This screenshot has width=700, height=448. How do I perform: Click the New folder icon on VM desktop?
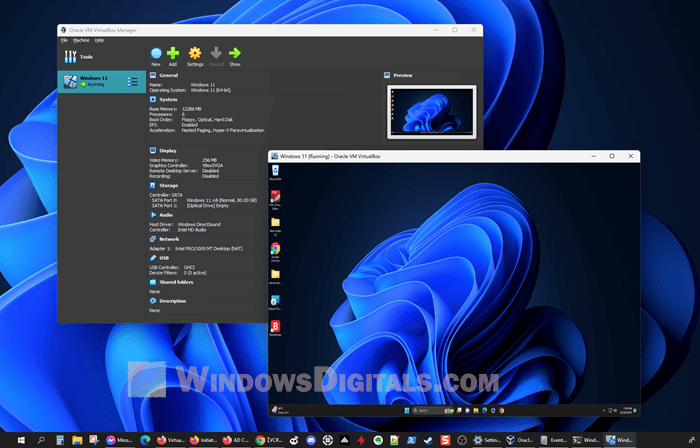(275, 225)
